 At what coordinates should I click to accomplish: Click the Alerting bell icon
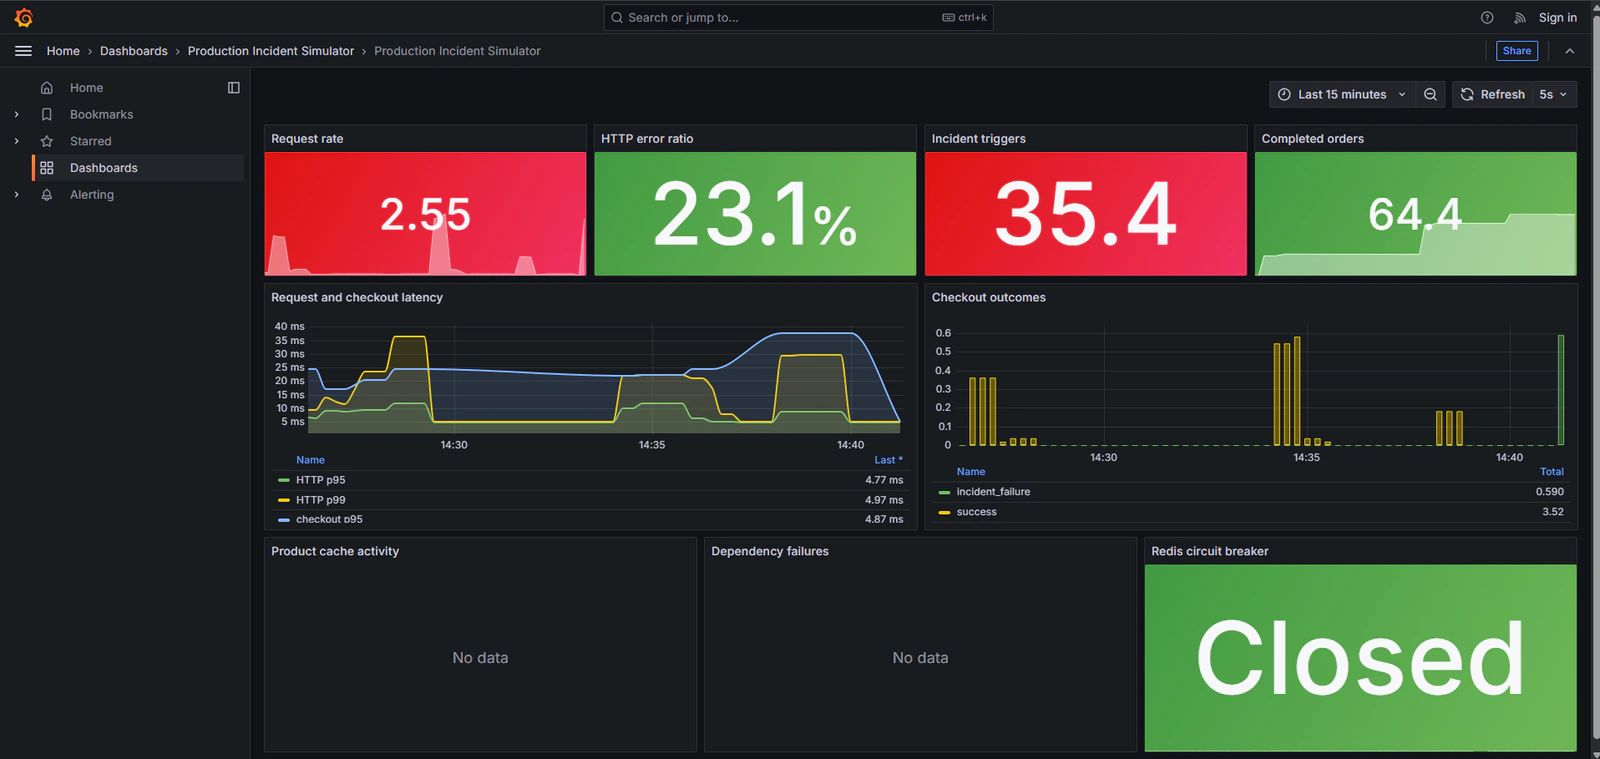[47, 195]
